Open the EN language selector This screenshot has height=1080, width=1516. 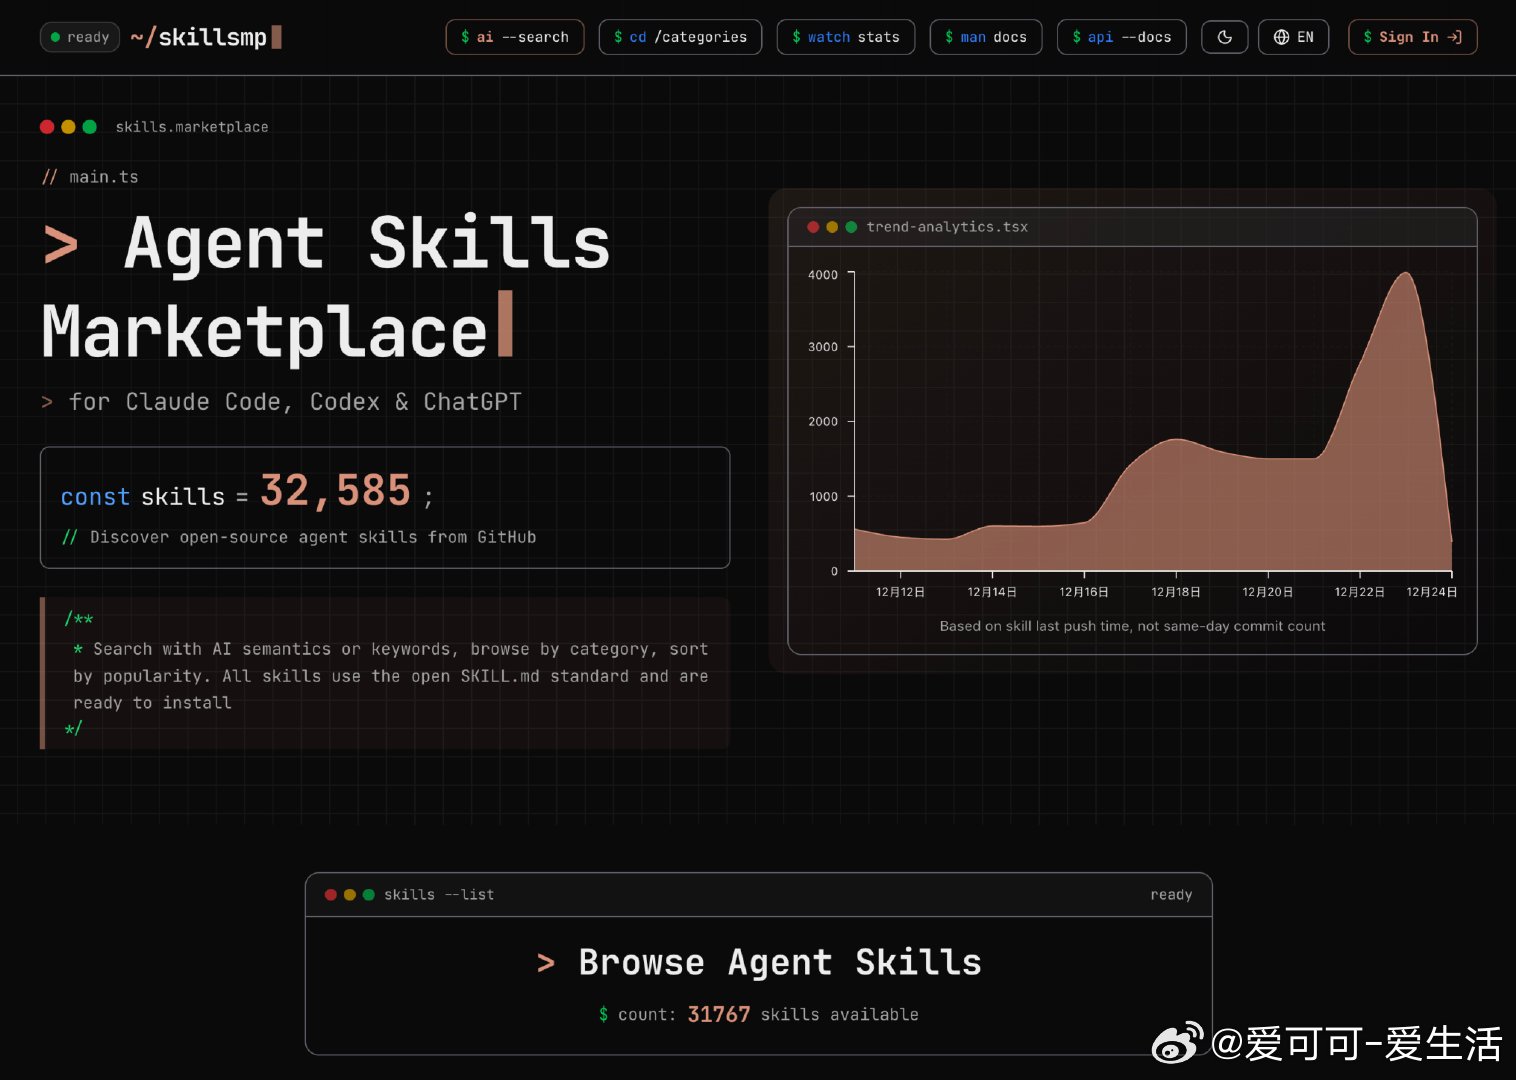[1293, 37]
